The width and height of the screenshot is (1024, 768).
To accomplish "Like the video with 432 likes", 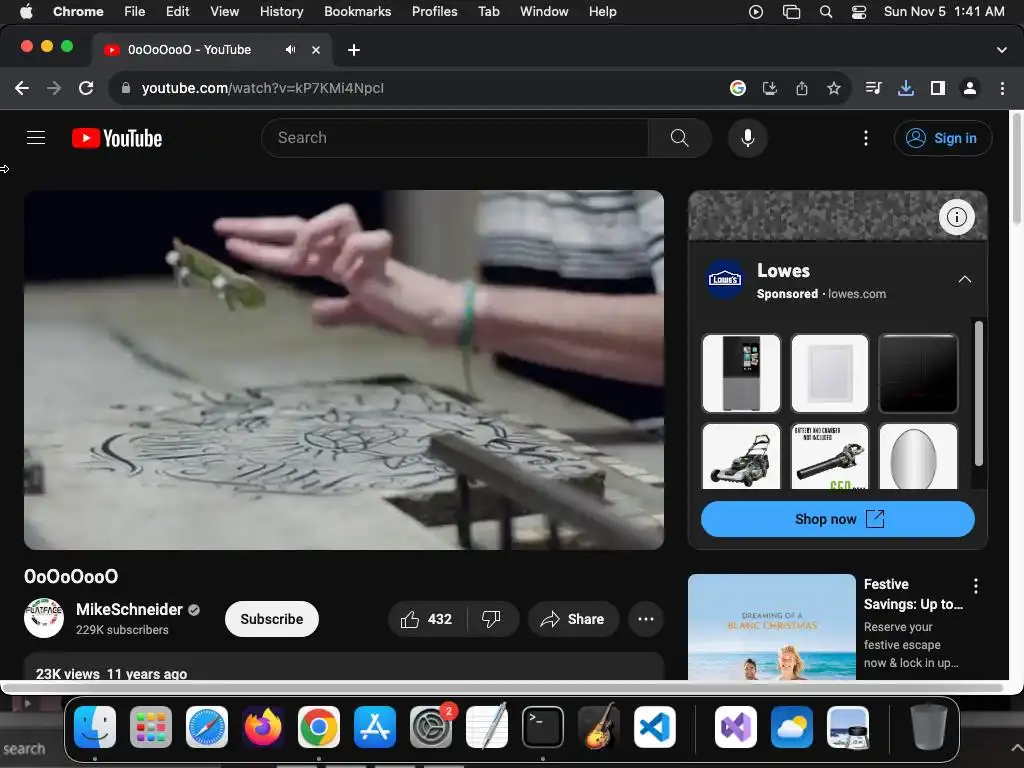I will [427, 619].
